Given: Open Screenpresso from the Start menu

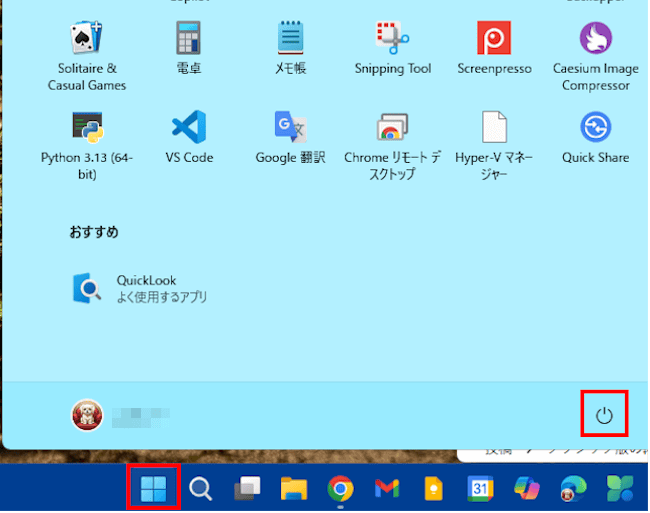Looking at the screenshot, I should click(494, 48).
